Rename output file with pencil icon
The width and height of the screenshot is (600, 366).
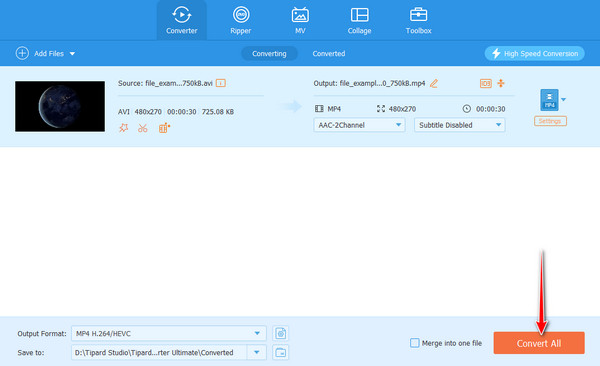[434, 83]
